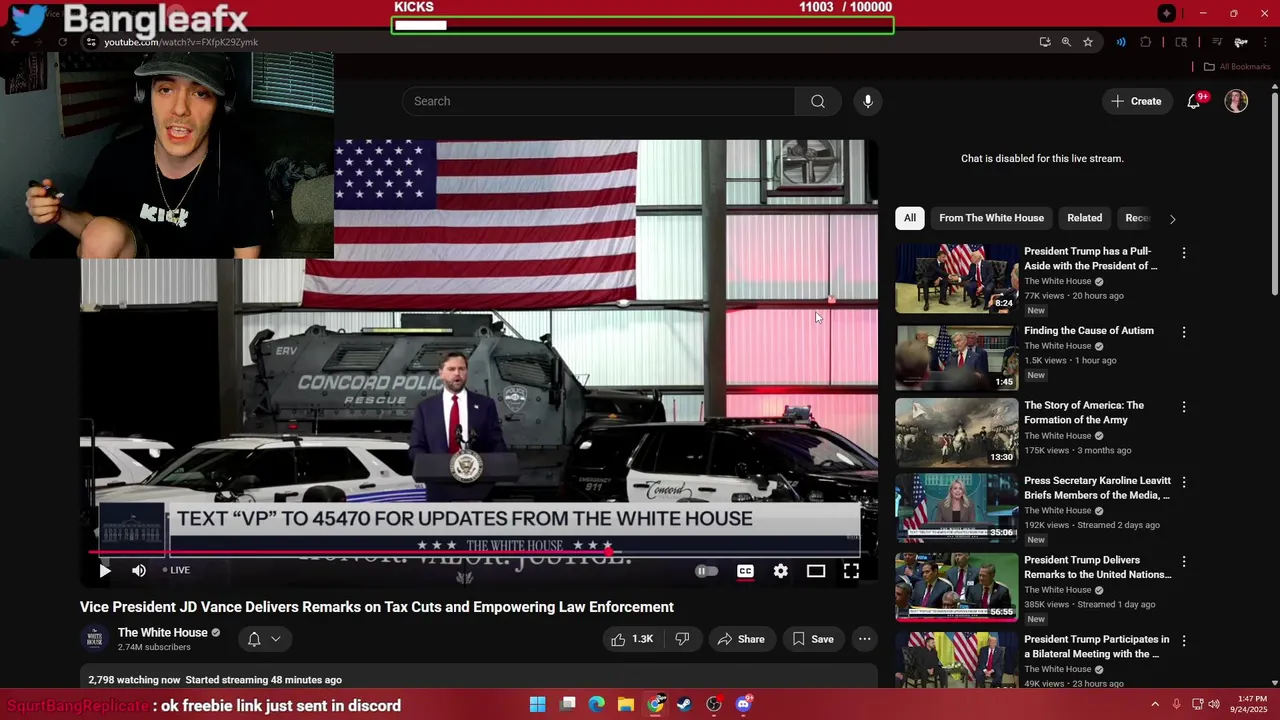The height and width of the screenshot is (720, 1280).
Task: Open the Windows Start menu
Action: (538, 704)
